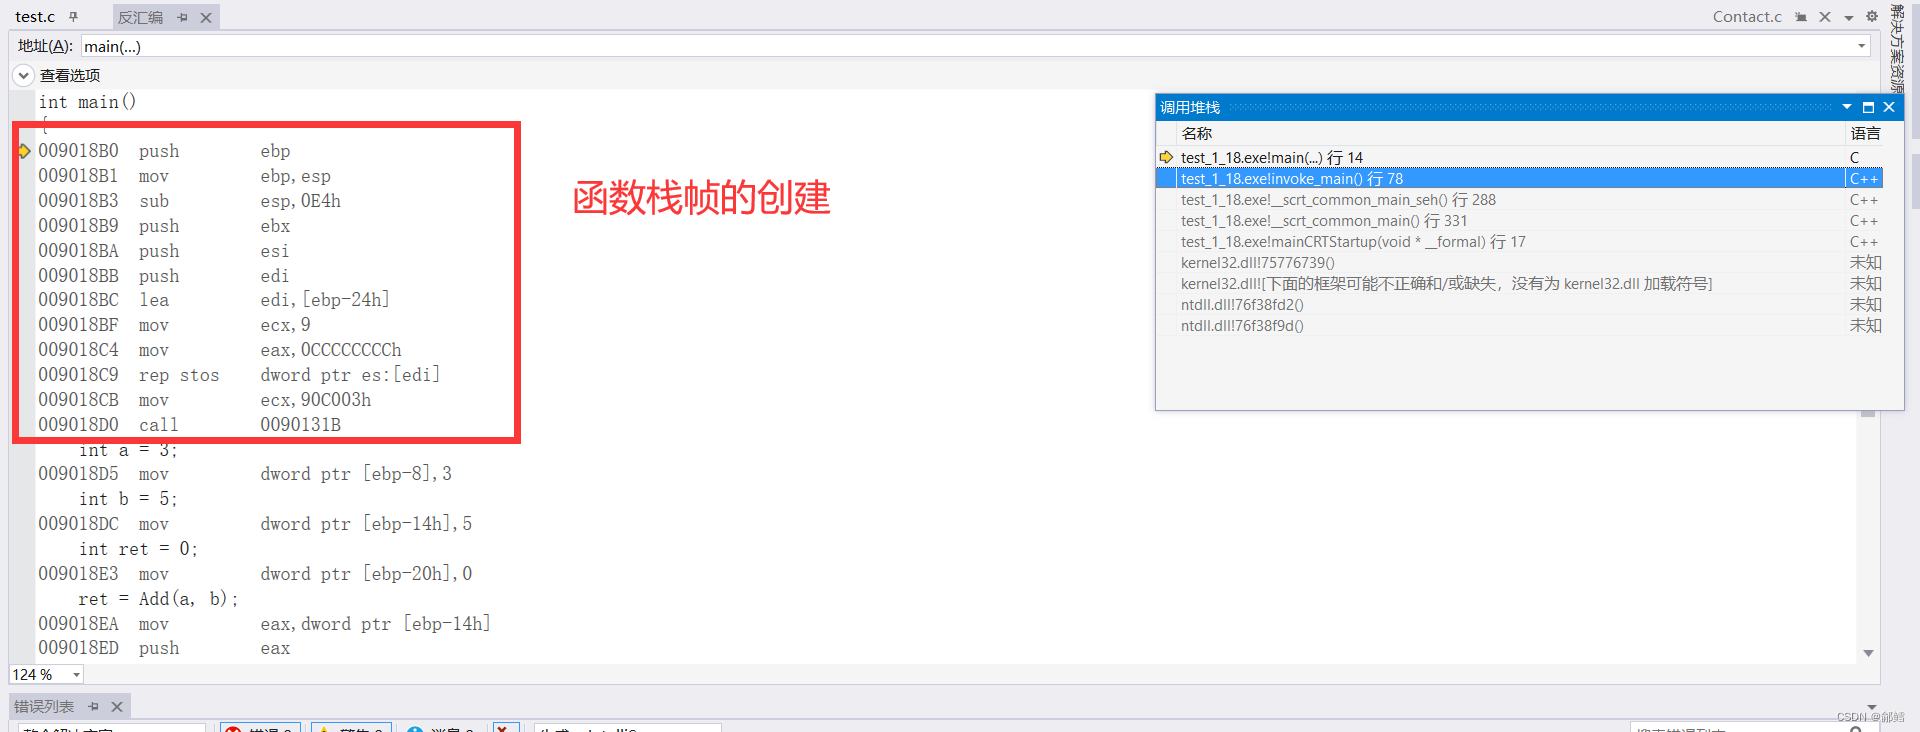Maximize the 调用堆栈 panel
The width and height of the screenshot is (1920, 732).
tap(1868, 107)
